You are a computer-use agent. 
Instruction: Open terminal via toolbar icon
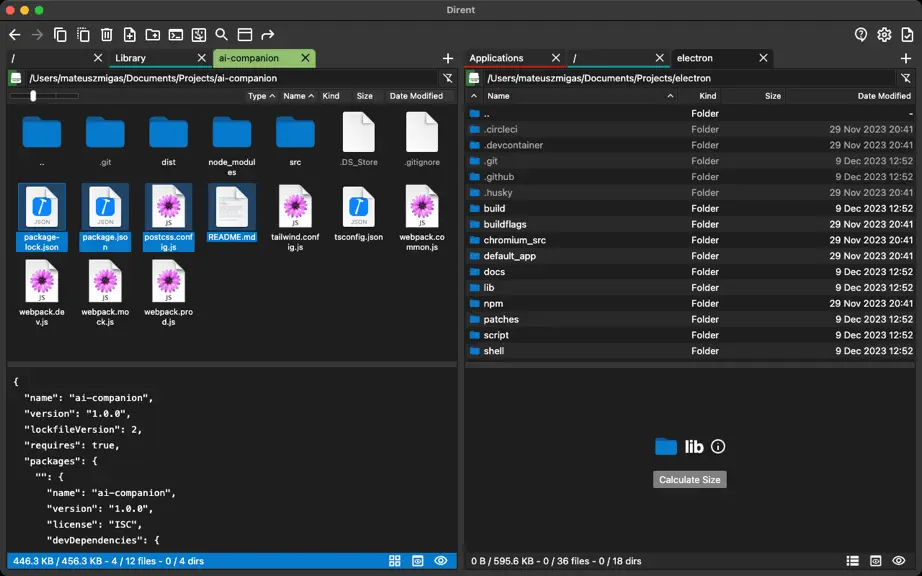click(176, 35)
